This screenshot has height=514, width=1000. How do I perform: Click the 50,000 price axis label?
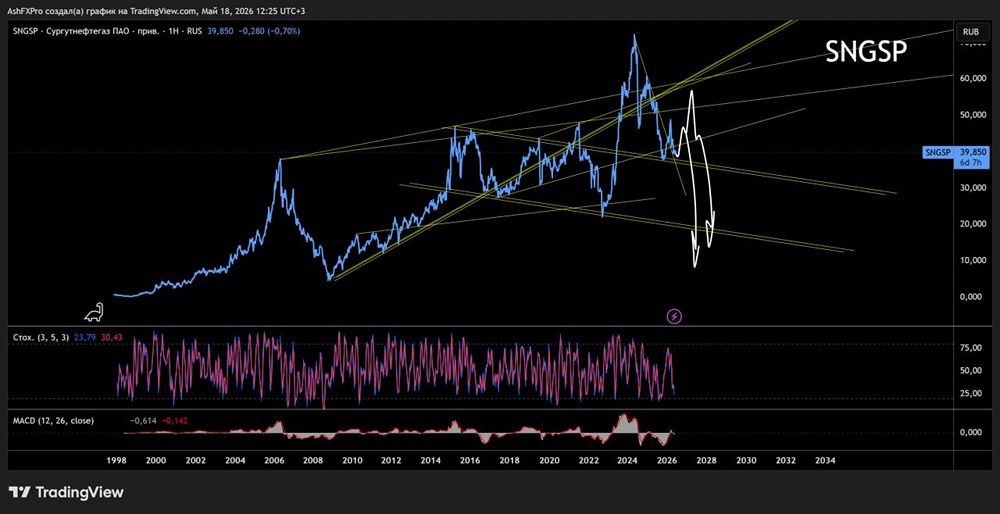tap(974, 115)
